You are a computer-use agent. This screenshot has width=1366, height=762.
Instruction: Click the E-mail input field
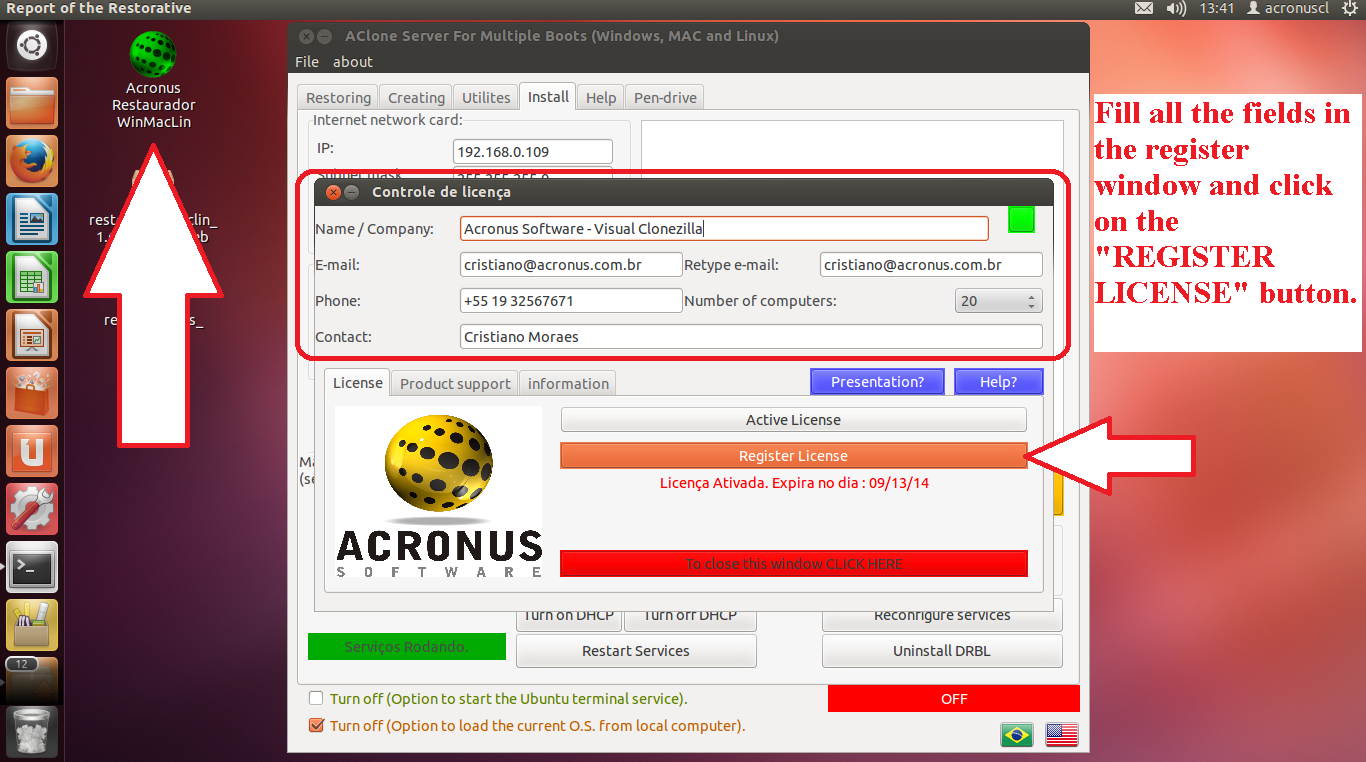[571, 265]
